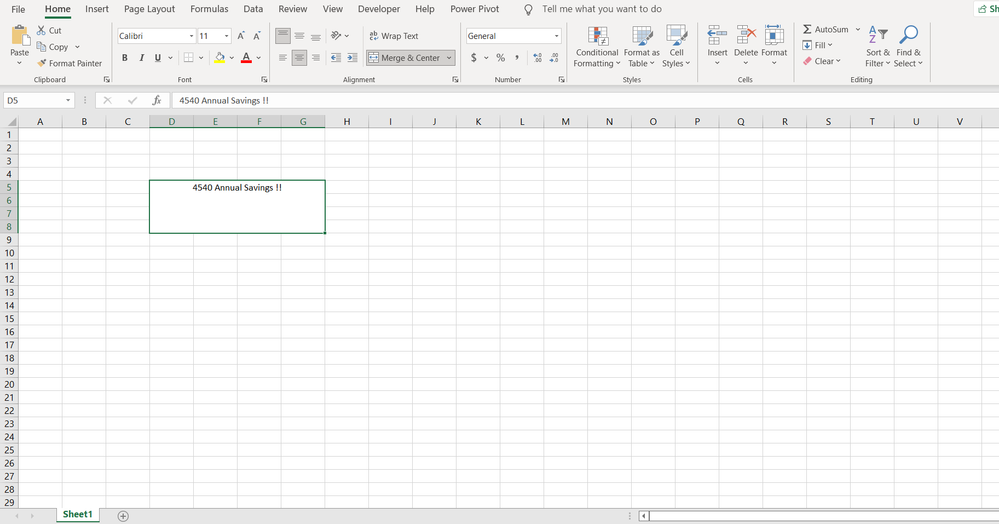999x524 pixels.
Task: Open the Format cells menu icon
Action: click(774, 36)
